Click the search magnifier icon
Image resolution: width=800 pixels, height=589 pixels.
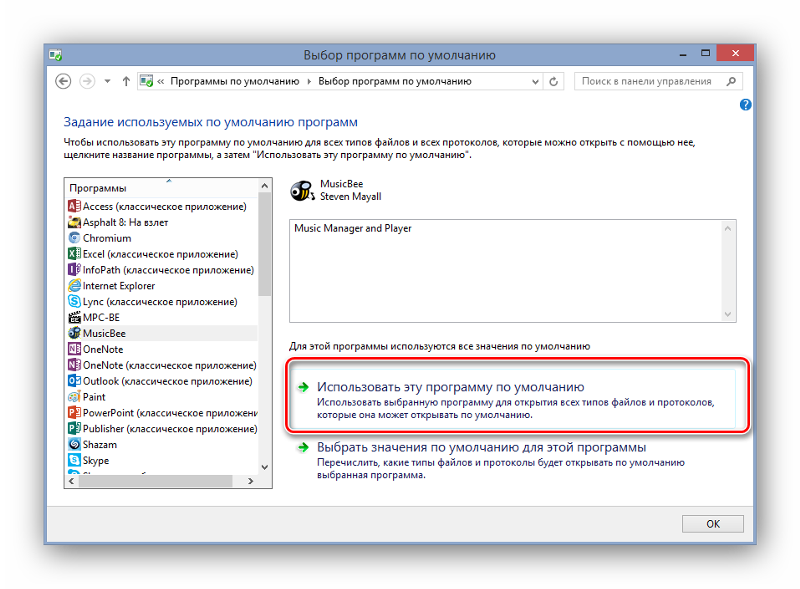tap(731, 81)
